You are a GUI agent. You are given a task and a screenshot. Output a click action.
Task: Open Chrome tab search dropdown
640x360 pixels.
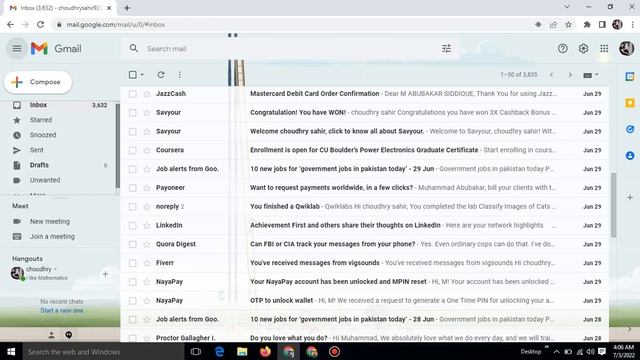[x=567, y=7]
